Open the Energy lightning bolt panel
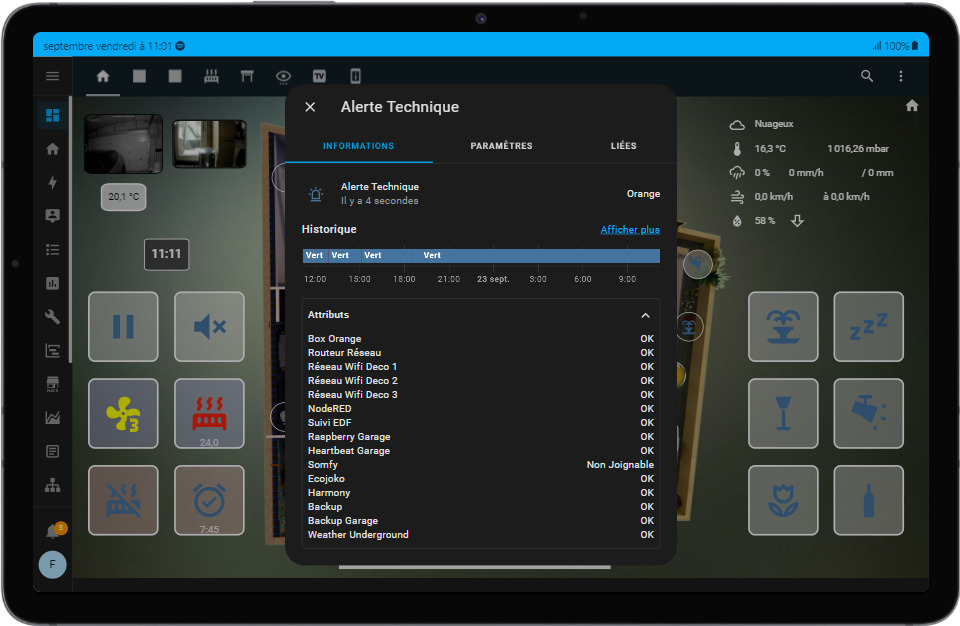Screen dimensions: 960x626 pyautogui.click(x=53, y=182)
